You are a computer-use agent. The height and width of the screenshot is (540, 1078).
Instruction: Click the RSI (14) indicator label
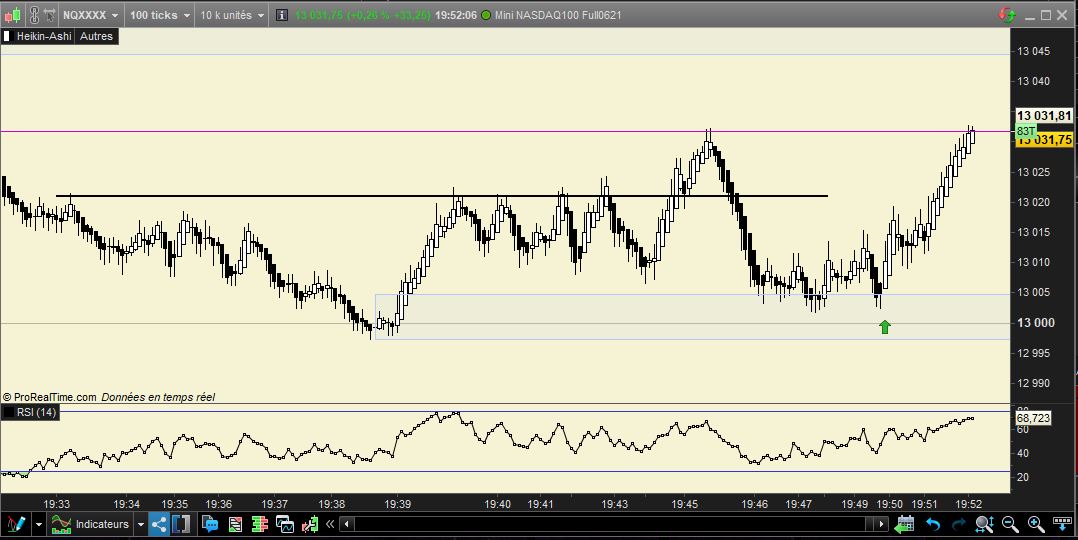pyautogui.click(x=36, y=412)
